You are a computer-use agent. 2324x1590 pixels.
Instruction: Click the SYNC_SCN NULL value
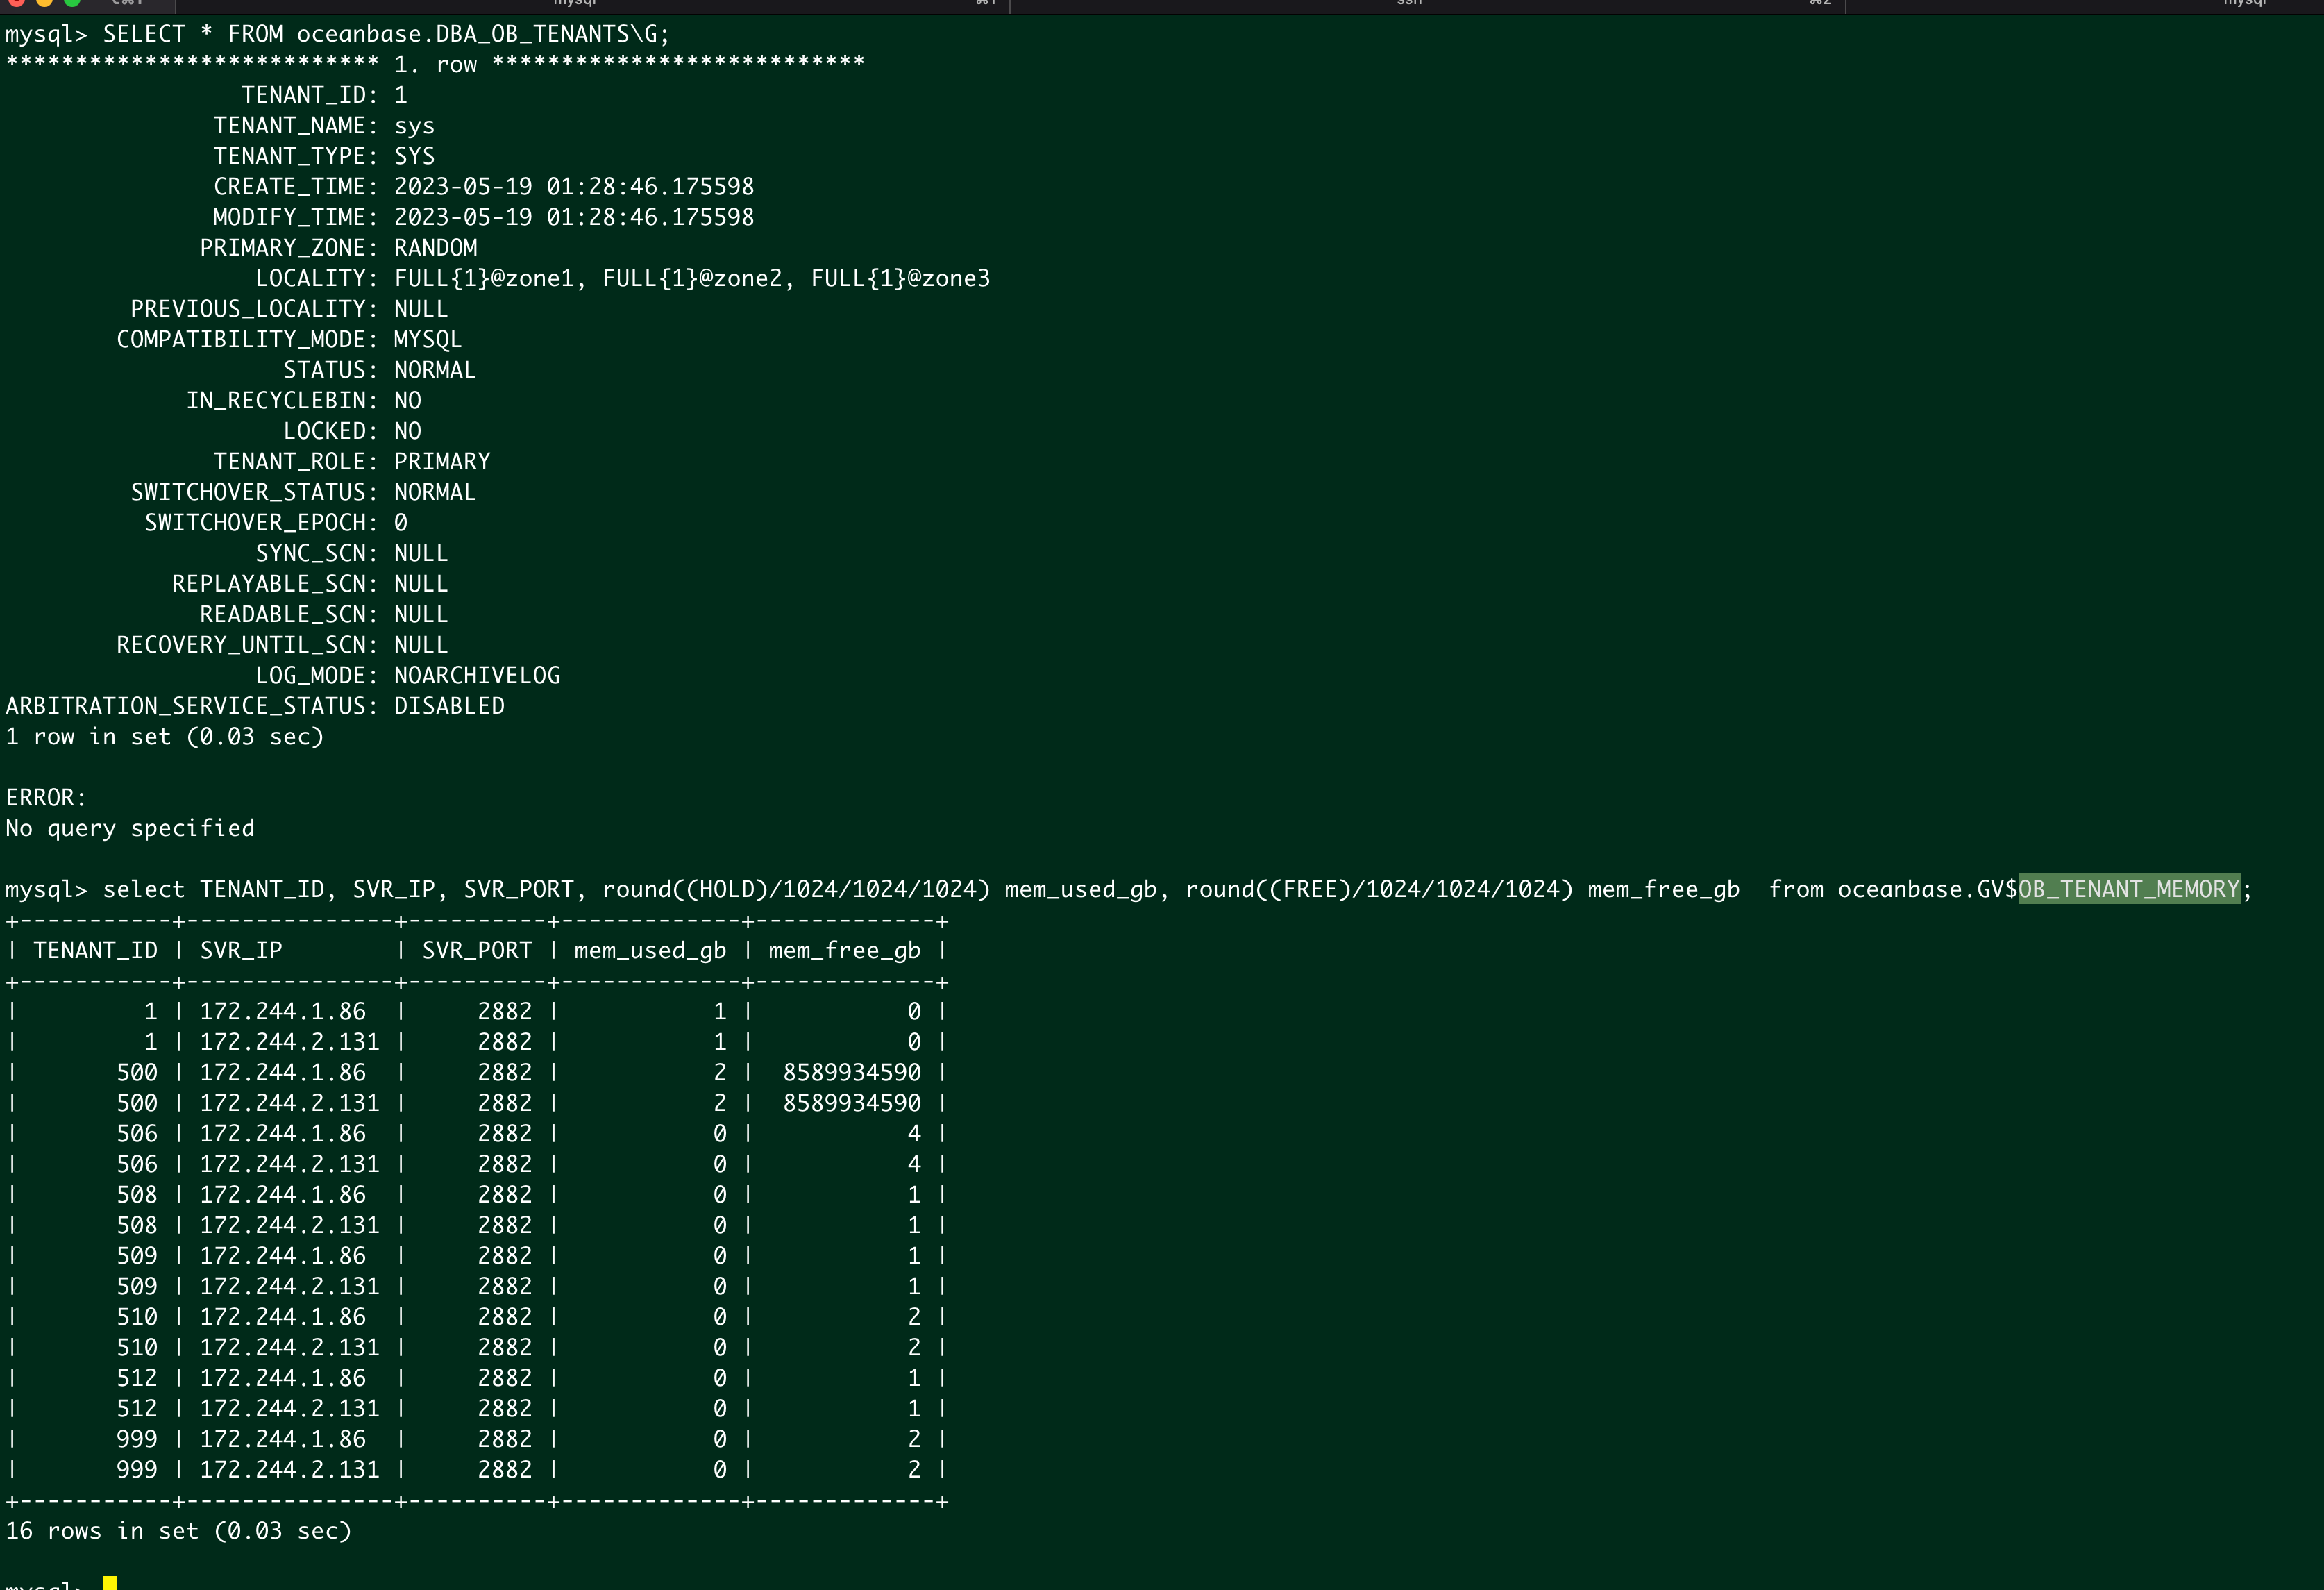pos(421,553)
